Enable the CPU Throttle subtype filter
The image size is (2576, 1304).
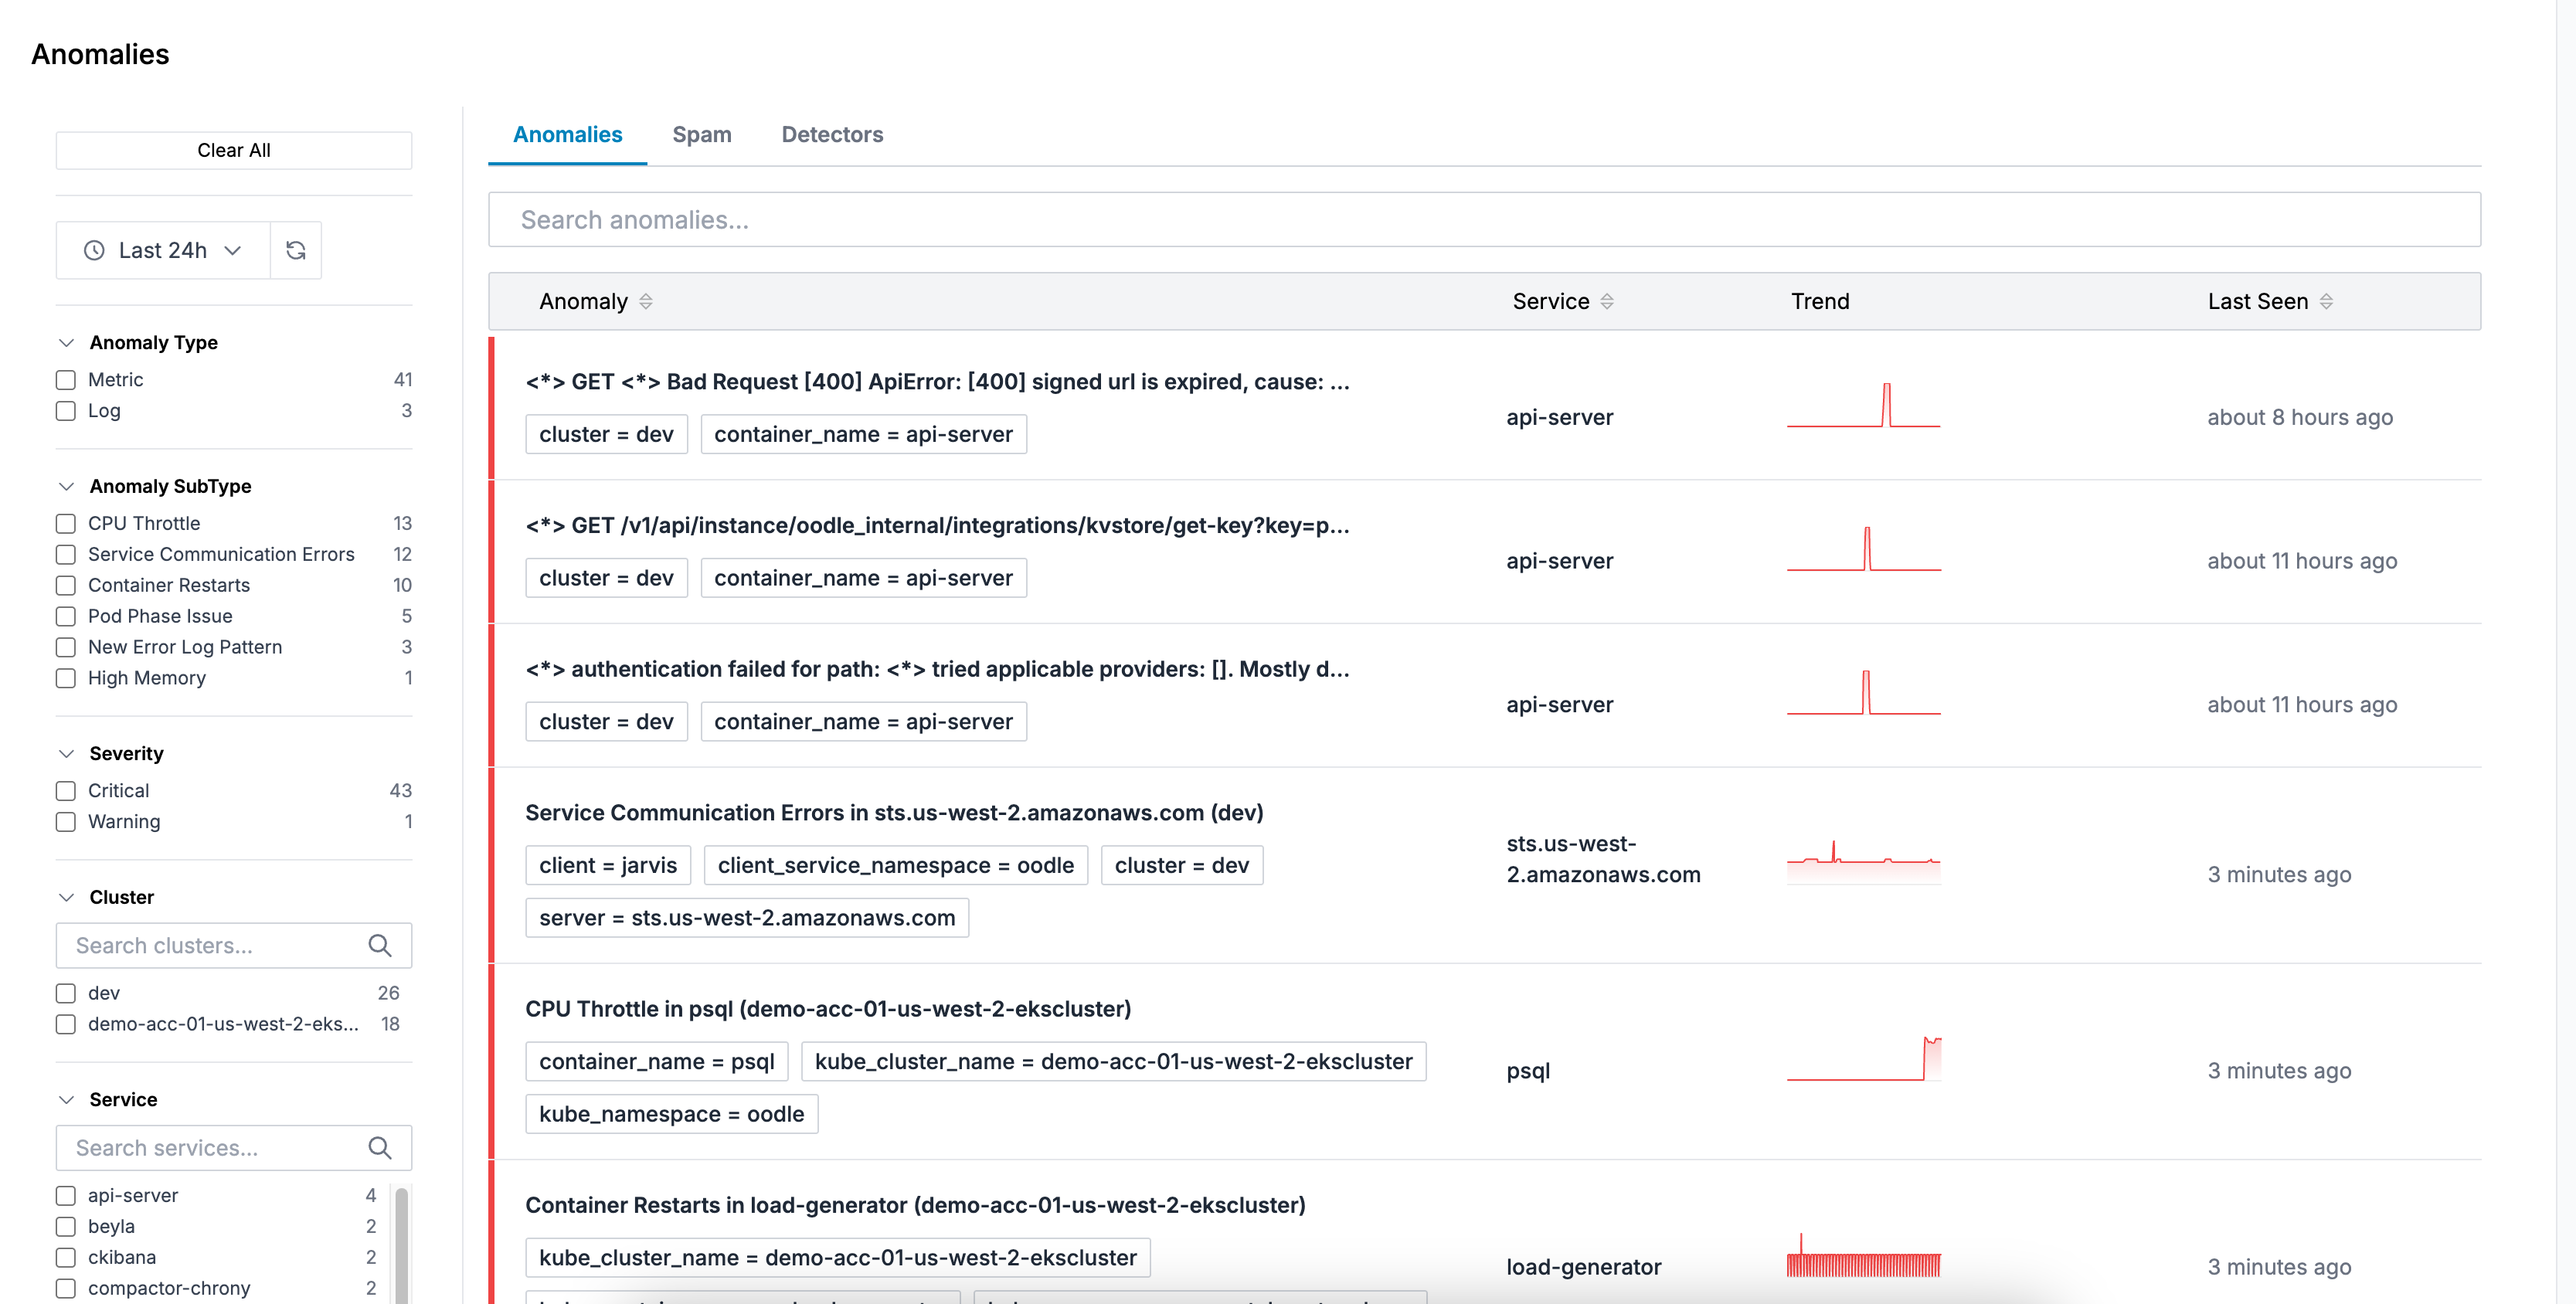[66, 524]
